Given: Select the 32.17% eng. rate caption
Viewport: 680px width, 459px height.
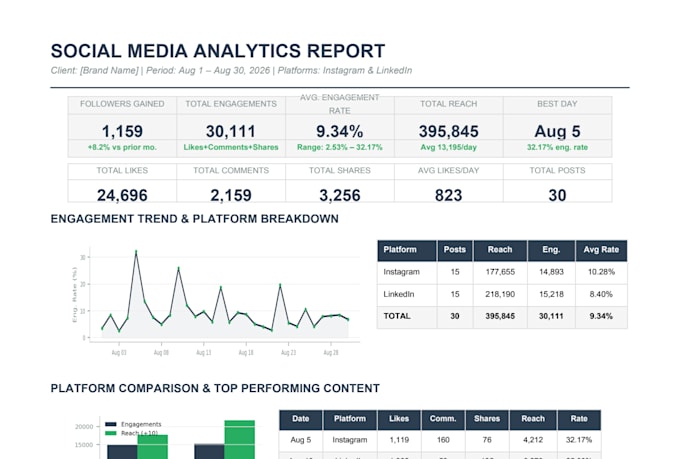Looking at the screenshot, I should (x=557, y=147).
